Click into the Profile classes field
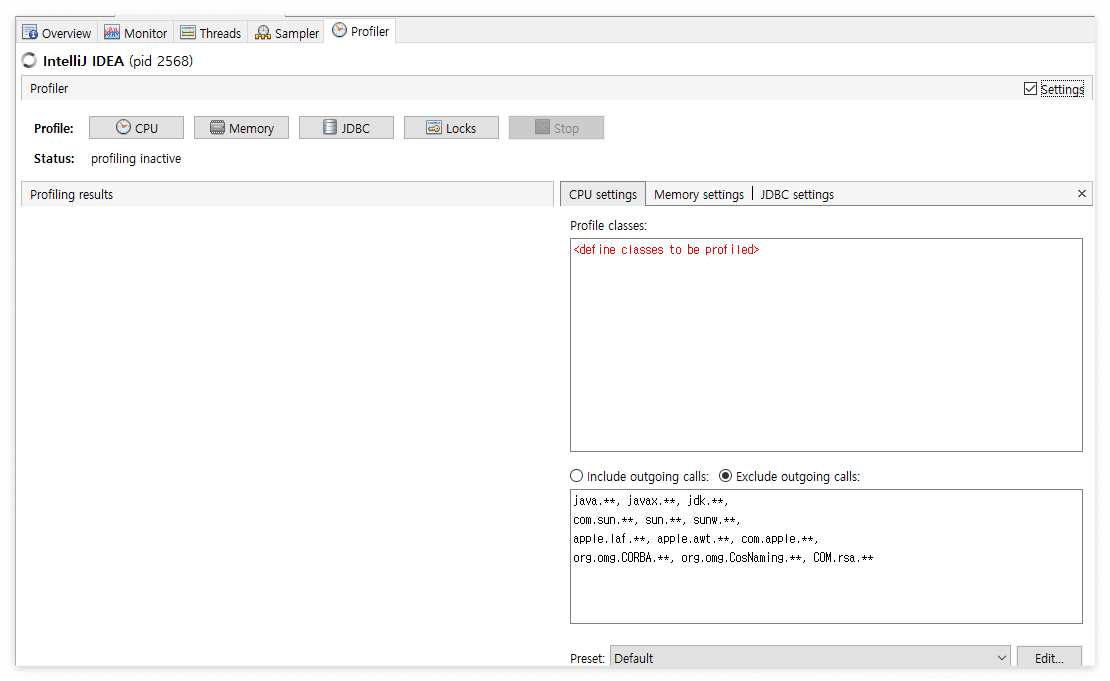1110x681 pixels. pyautogui.click(x=826, y=345)
